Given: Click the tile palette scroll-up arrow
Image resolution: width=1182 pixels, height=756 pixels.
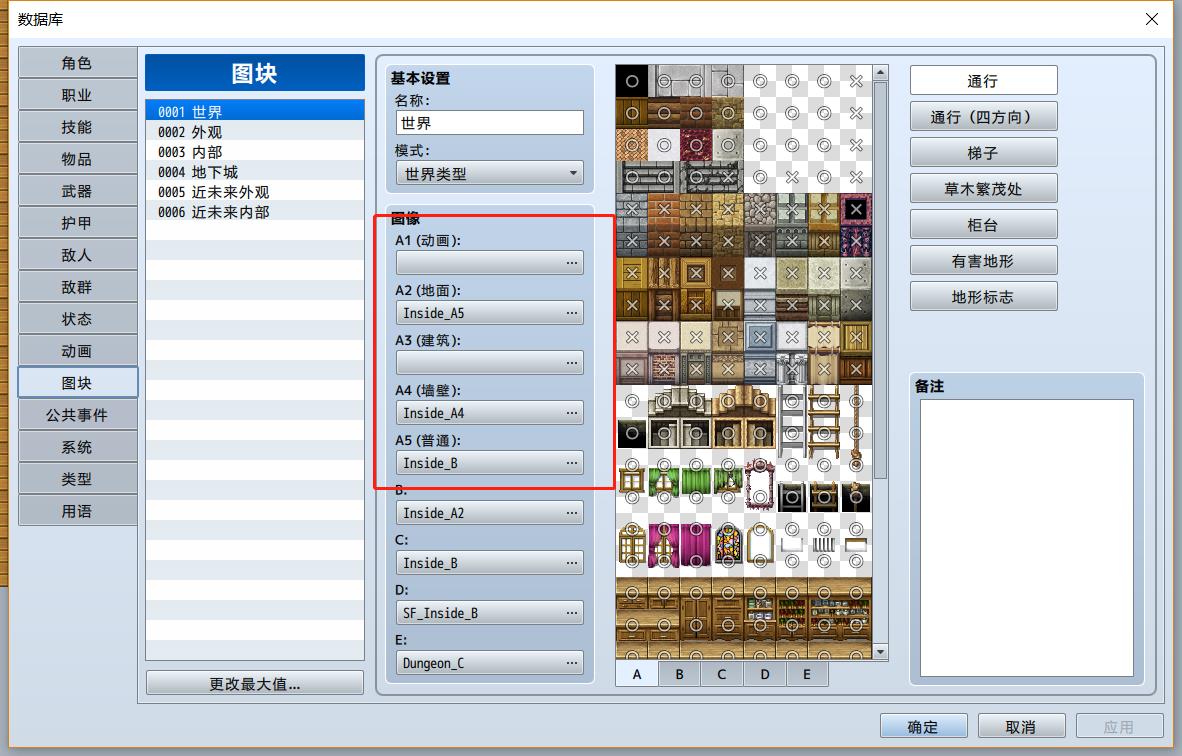Looking at the screenshot, I should click(880, 73).
